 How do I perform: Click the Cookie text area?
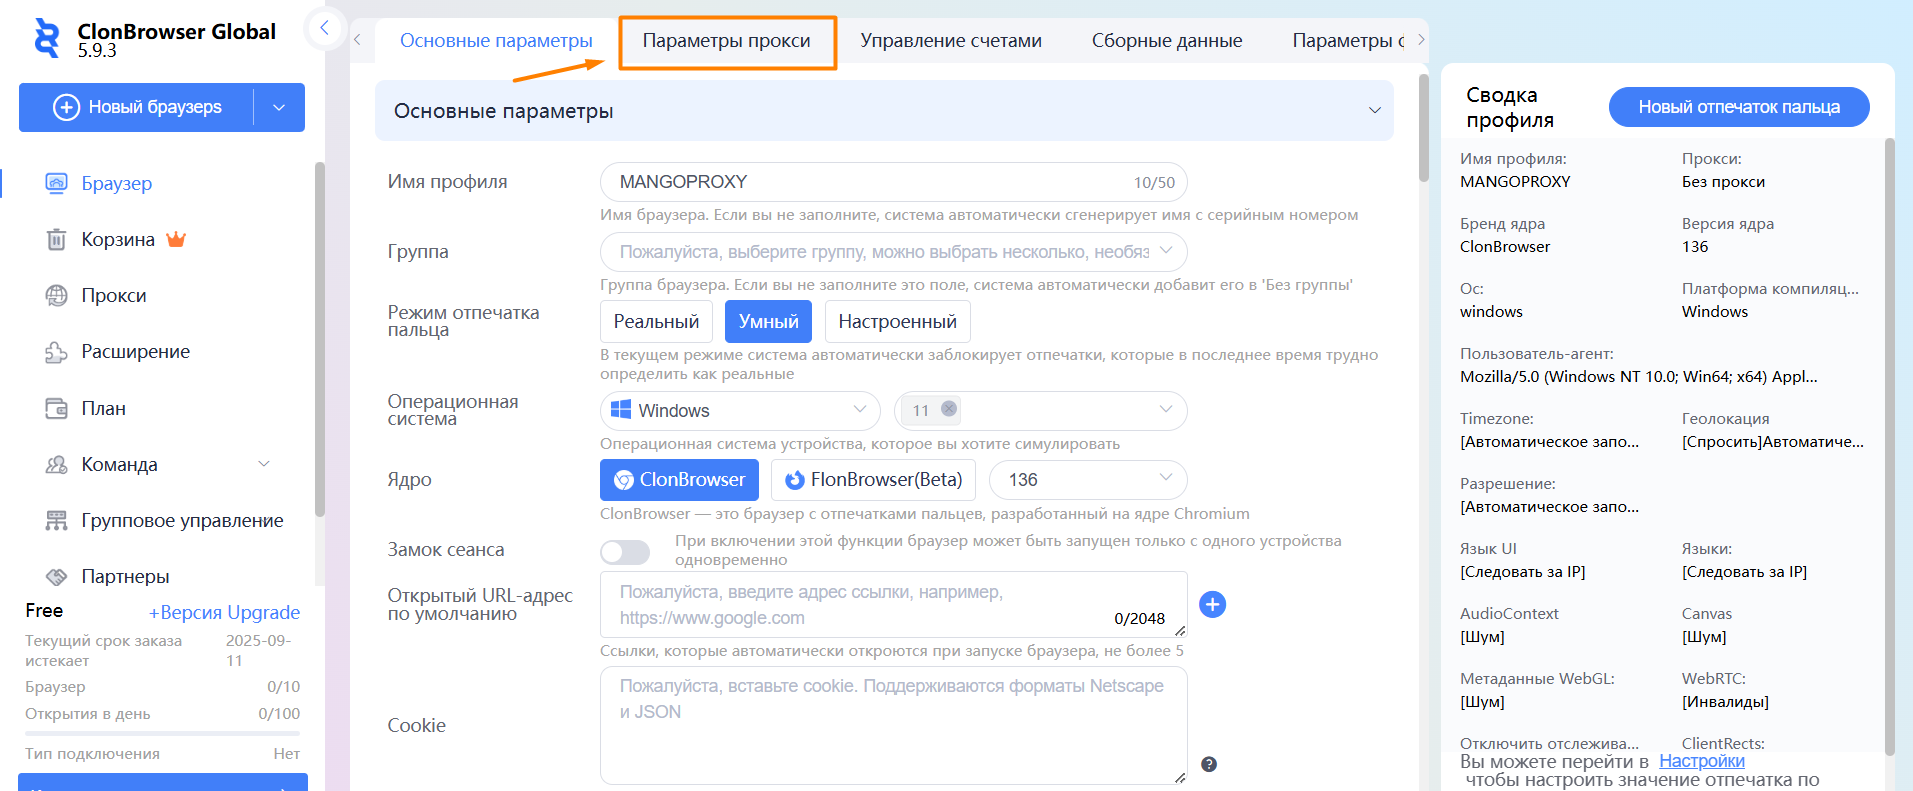tap(893, 726)
